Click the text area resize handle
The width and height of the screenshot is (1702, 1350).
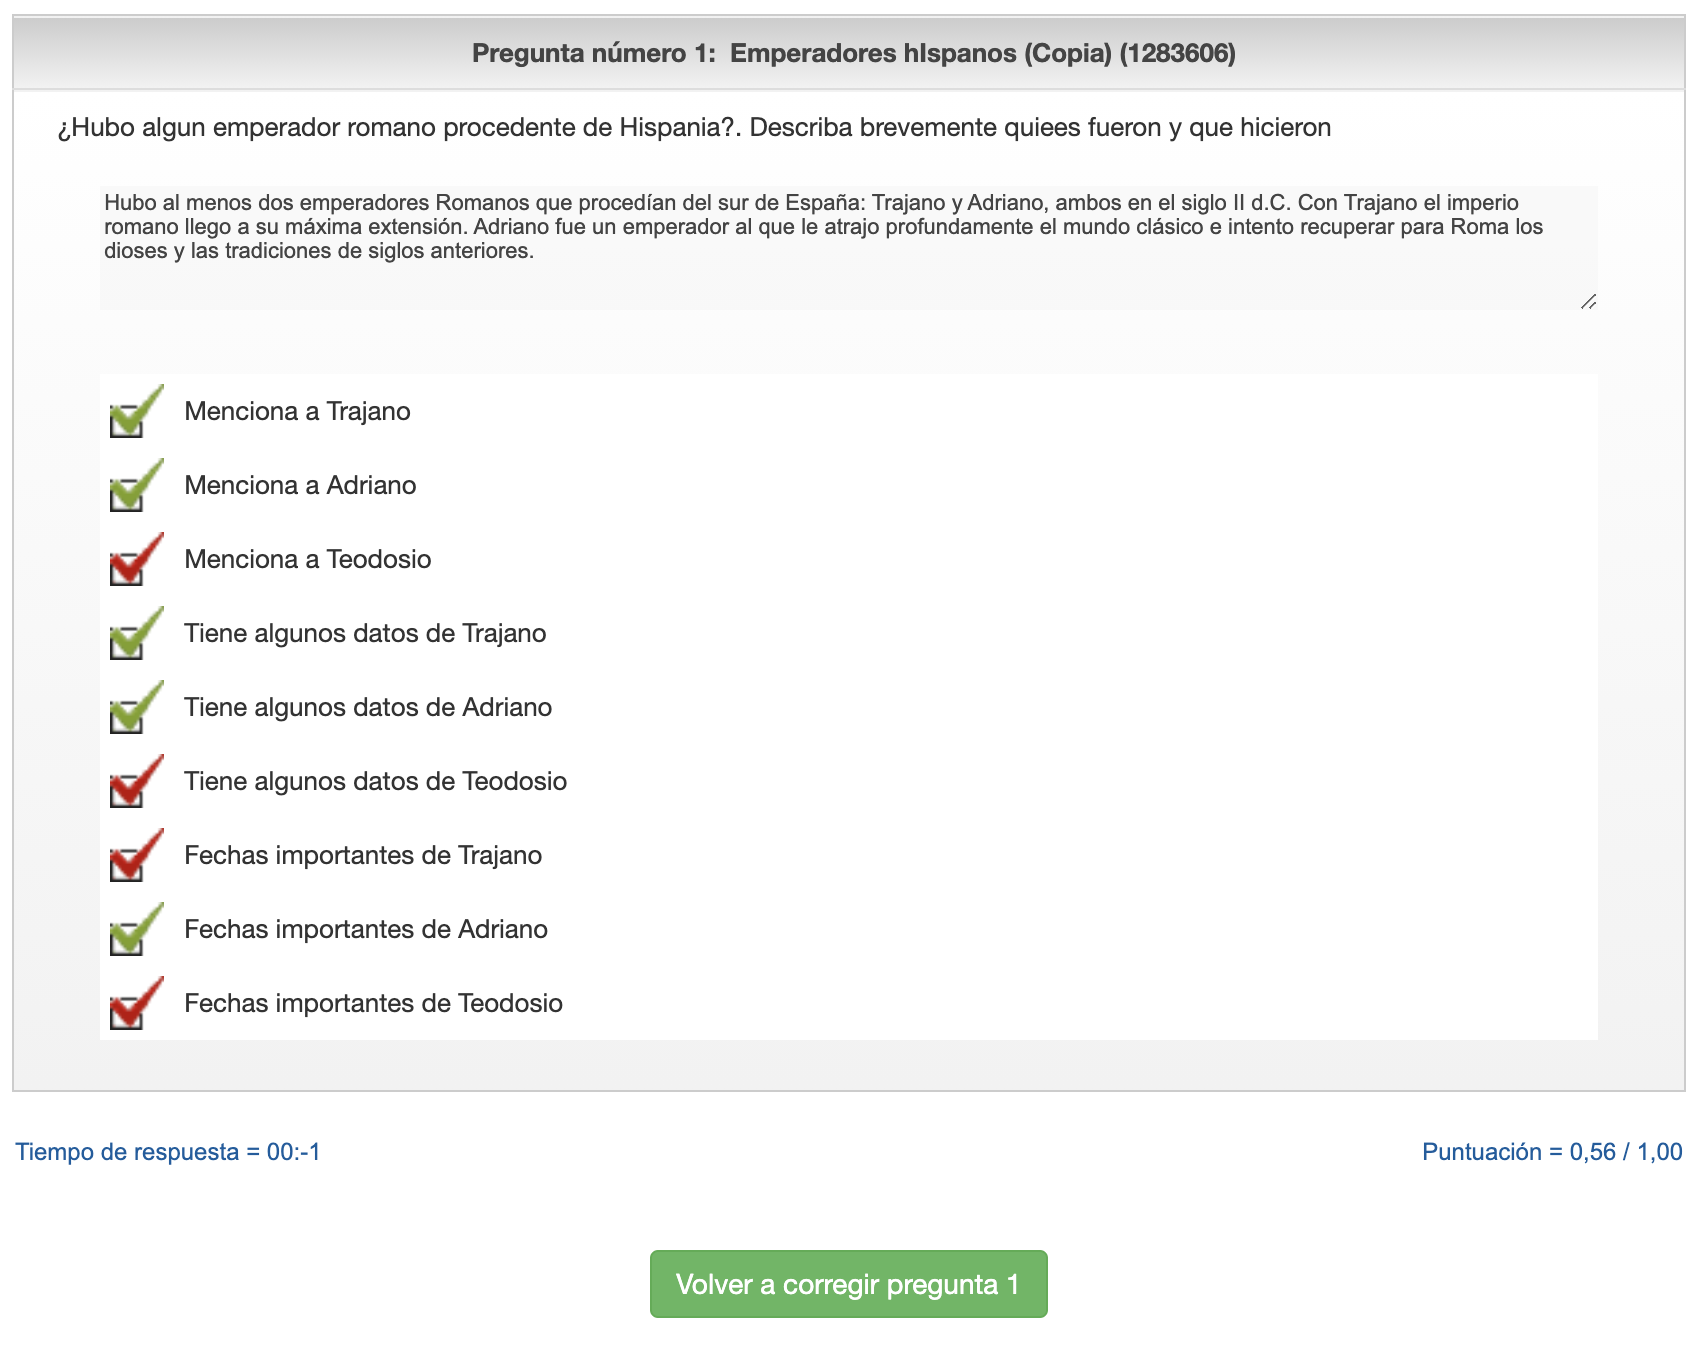coord(1588,301)
